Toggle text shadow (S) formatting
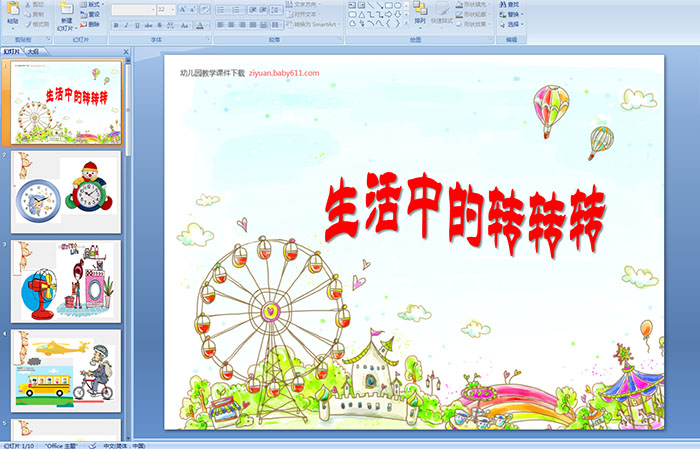Image resolution: width=700 pixels, height=449 pixels. pos(160,25)
